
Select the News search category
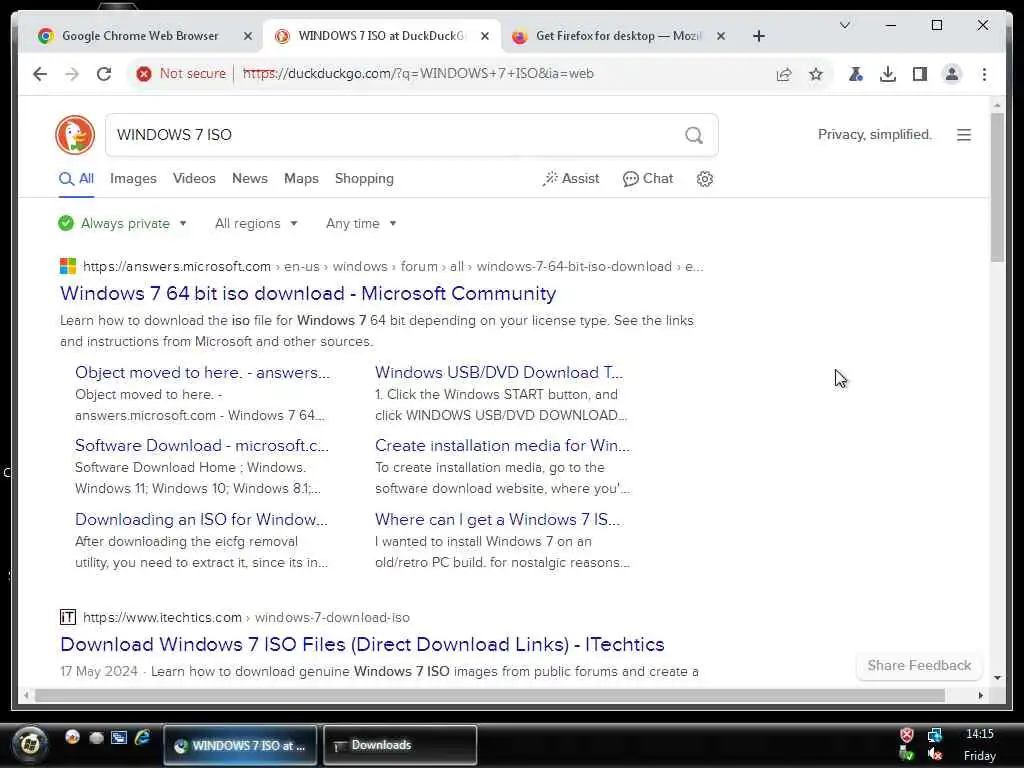tap(249, 179)
